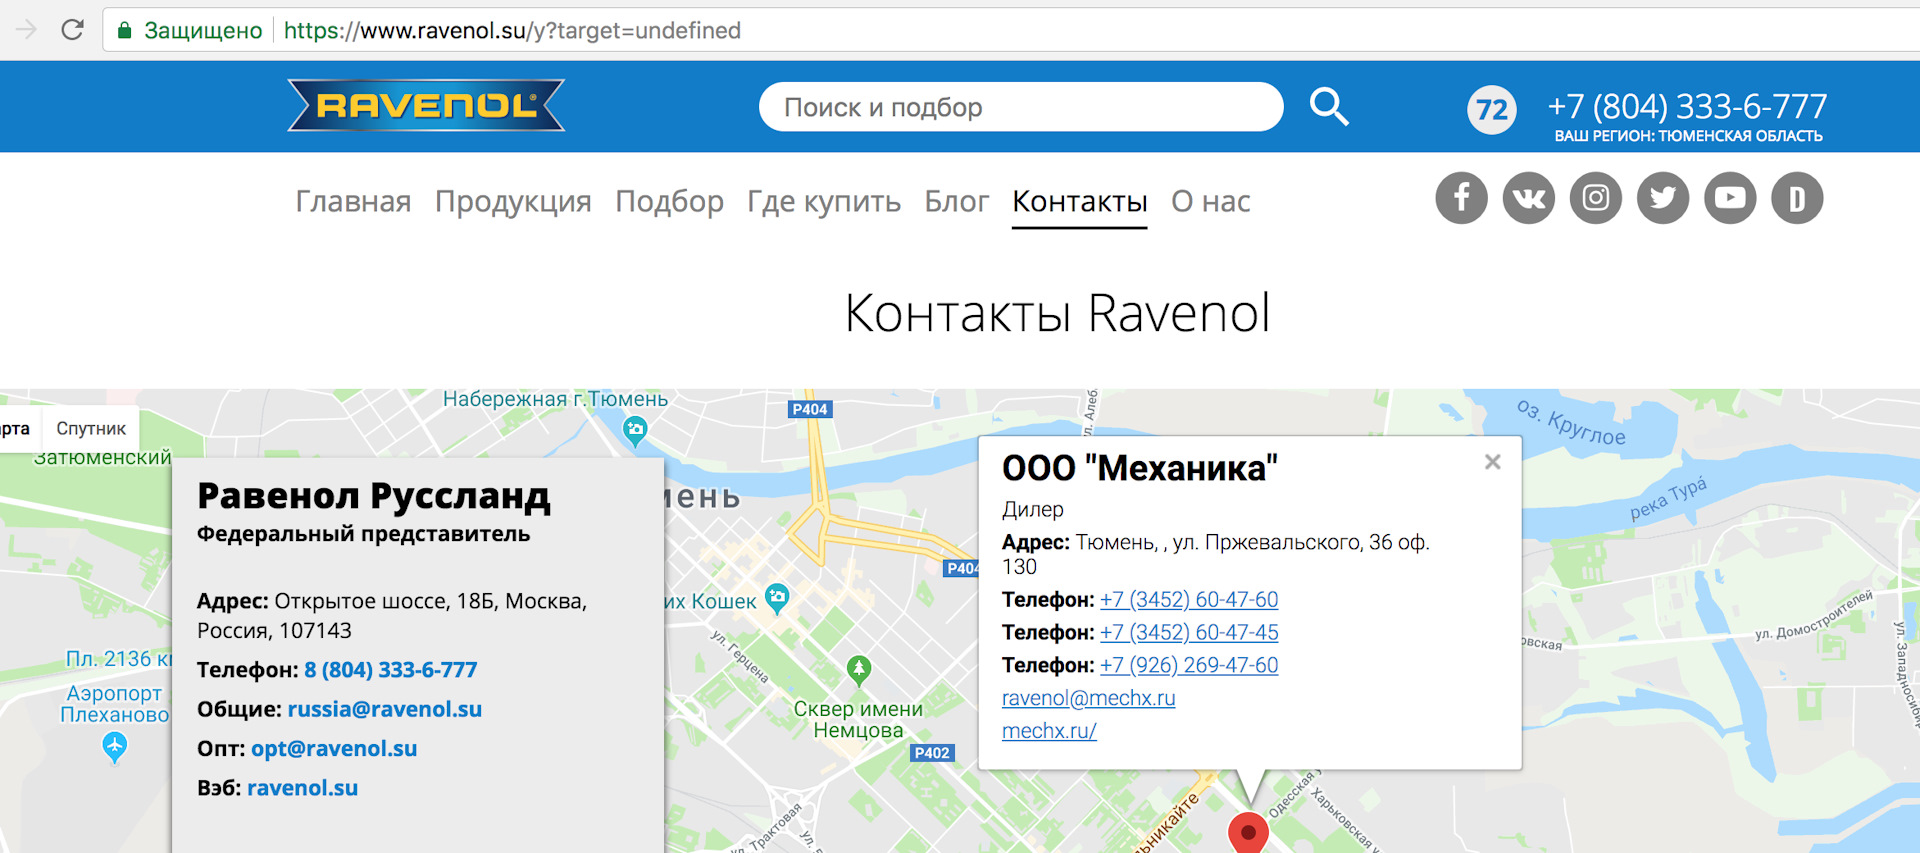Go to the Где купить page
Image resolution: width=1920 pixels, height=853 pixels.
[x=823, y=202]
